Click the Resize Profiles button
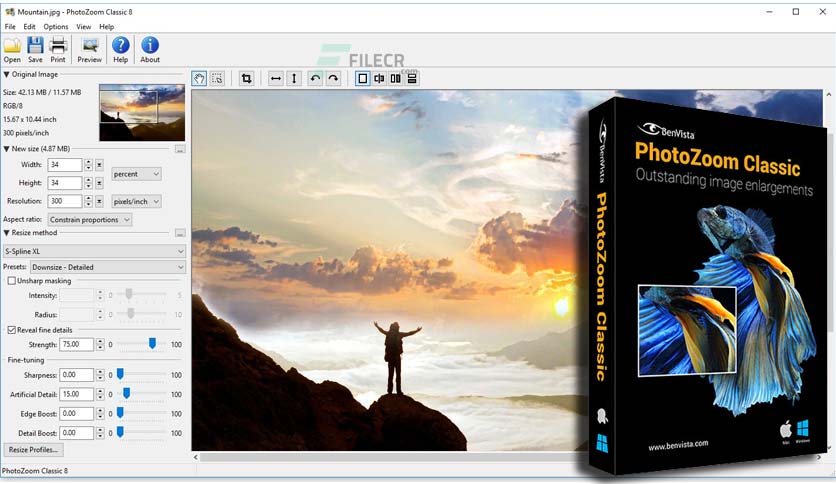 pyautogui.click(x=33, y=450)
